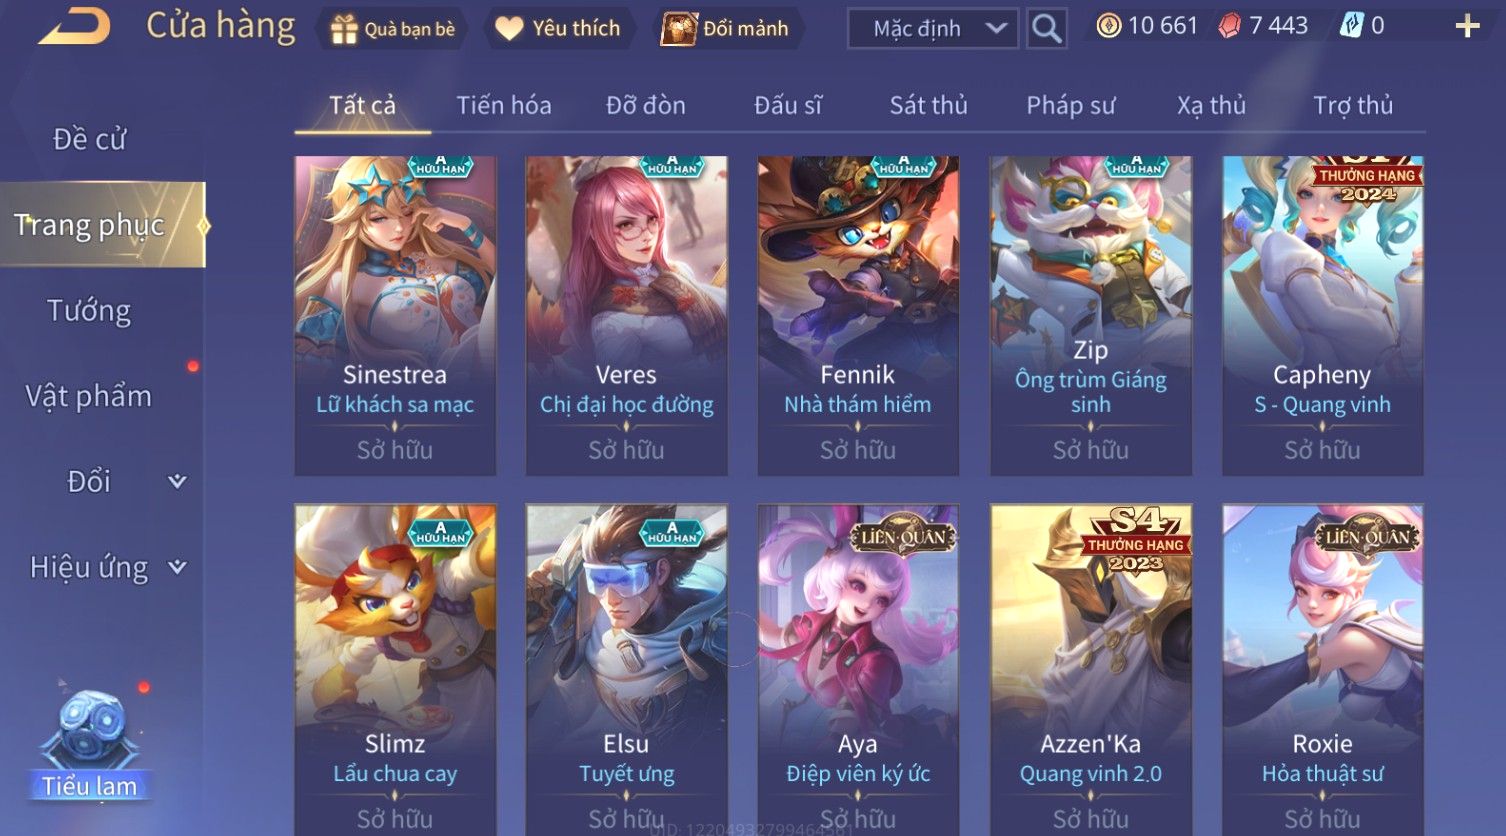Tap the gold coin balance icon
1506x836 pixels.
point(1108,26)
